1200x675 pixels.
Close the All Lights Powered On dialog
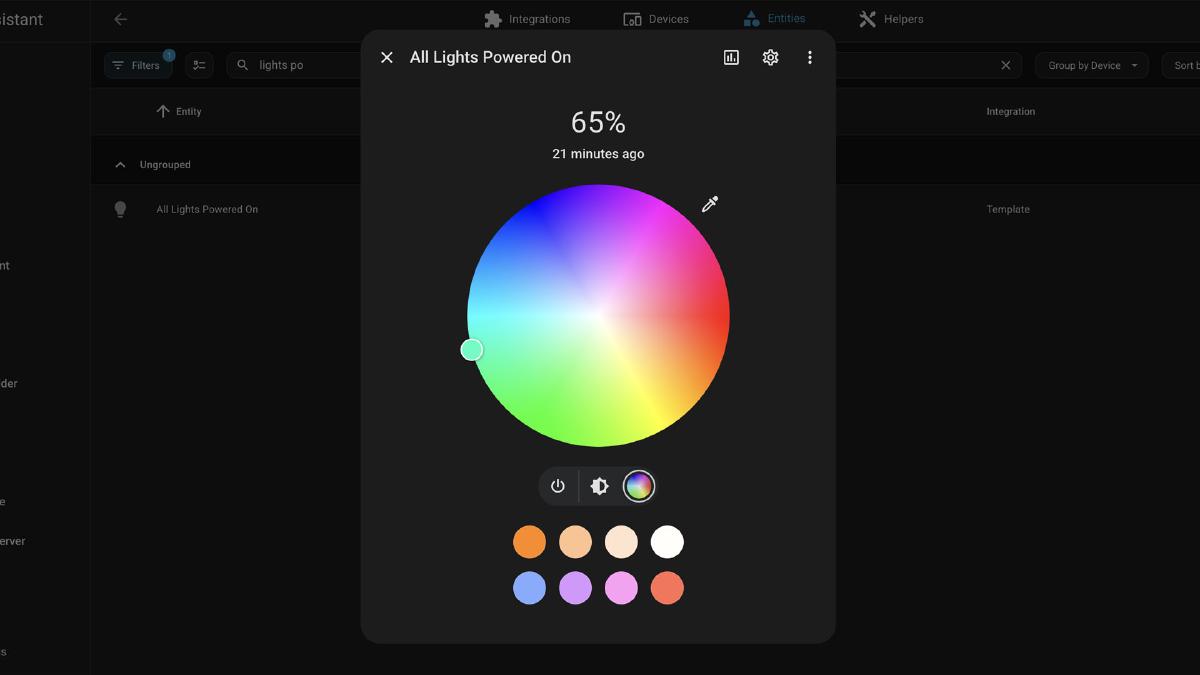point(386,57)
